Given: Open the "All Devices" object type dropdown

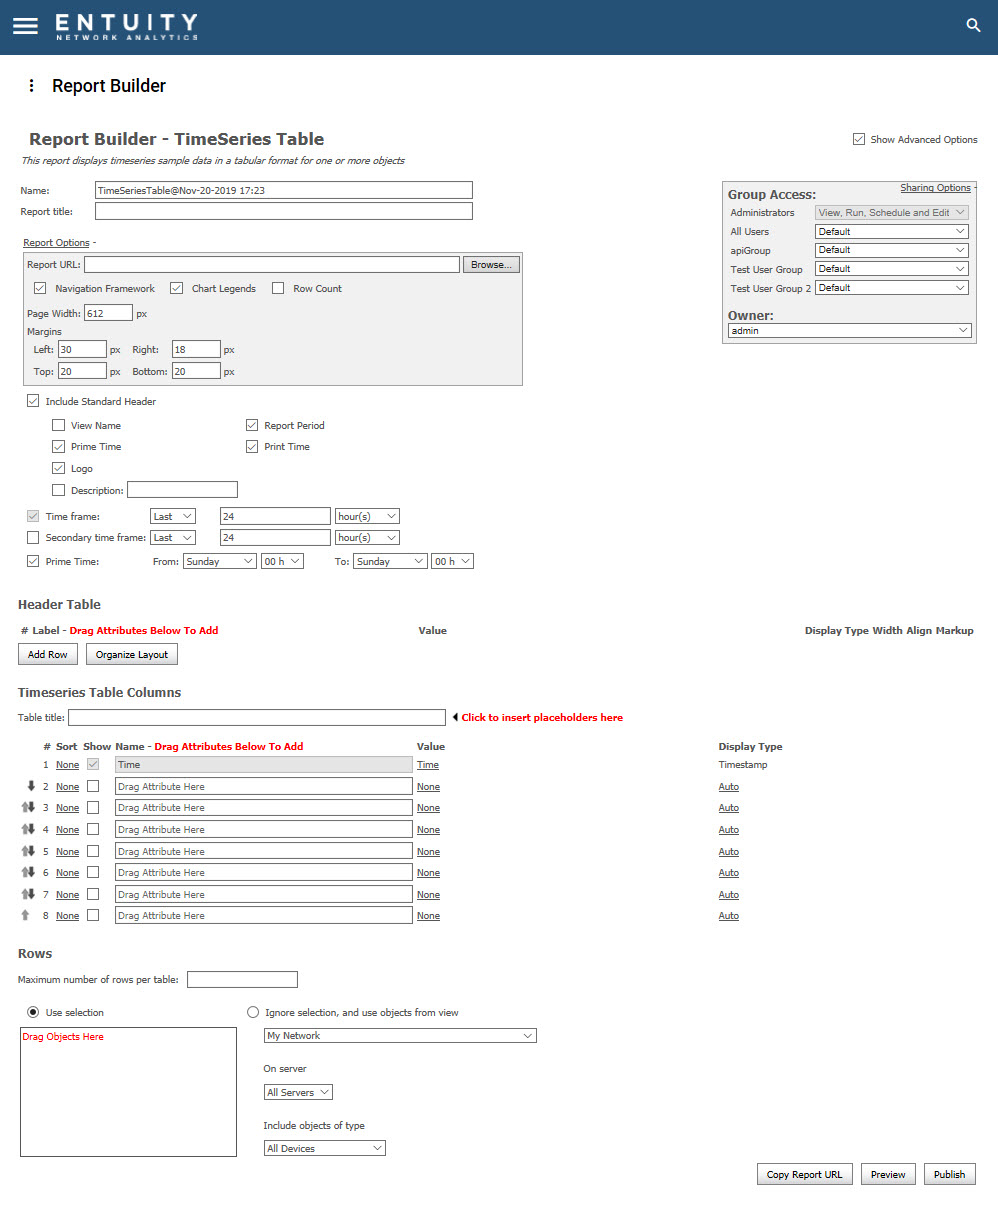Looking at the screenshot, I should (324, 1147).
